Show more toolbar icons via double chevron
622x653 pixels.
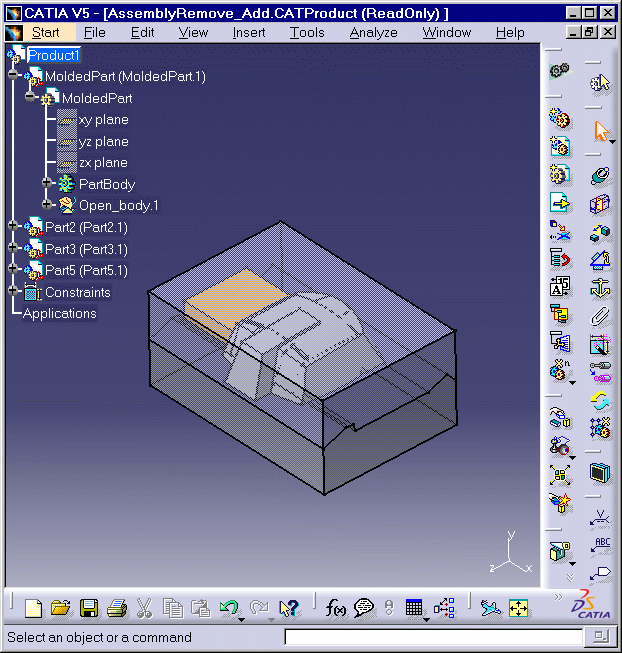(x=558, y=597)
